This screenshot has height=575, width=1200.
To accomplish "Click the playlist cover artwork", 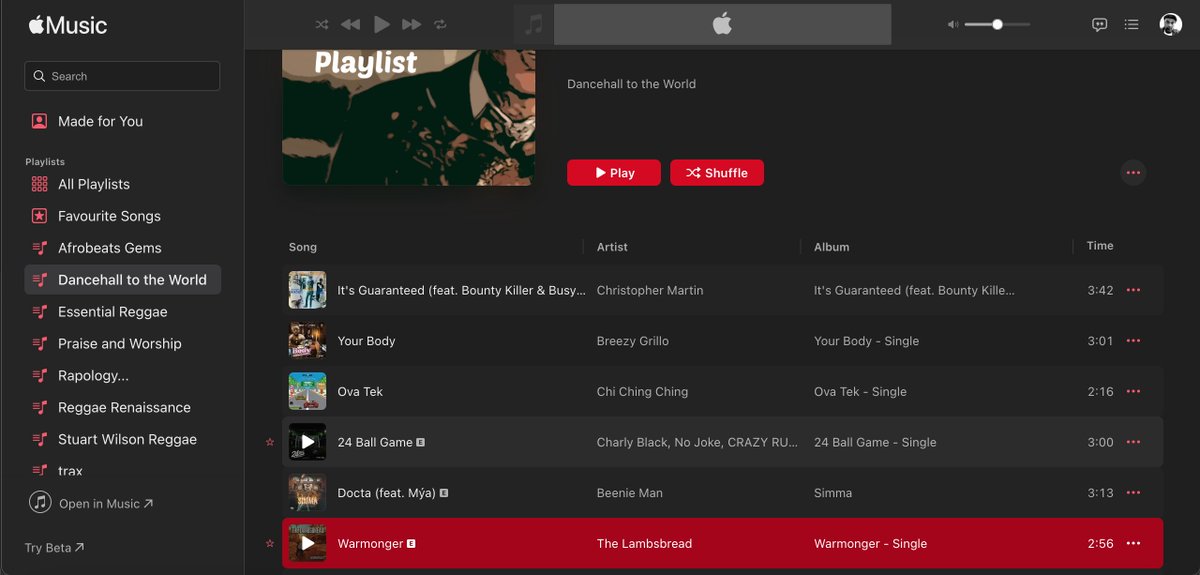I will coord(409,117).
